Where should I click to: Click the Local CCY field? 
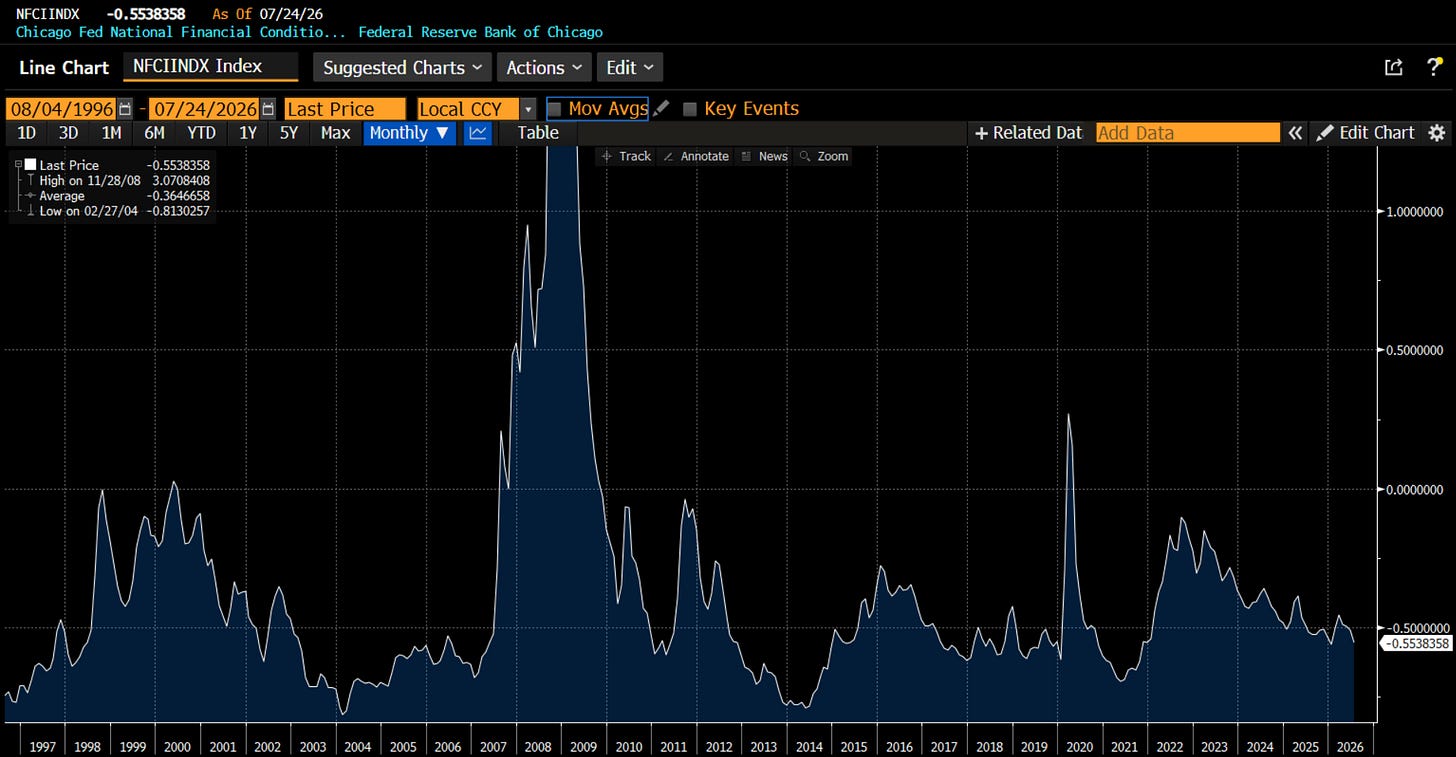(x=468, y=109)
